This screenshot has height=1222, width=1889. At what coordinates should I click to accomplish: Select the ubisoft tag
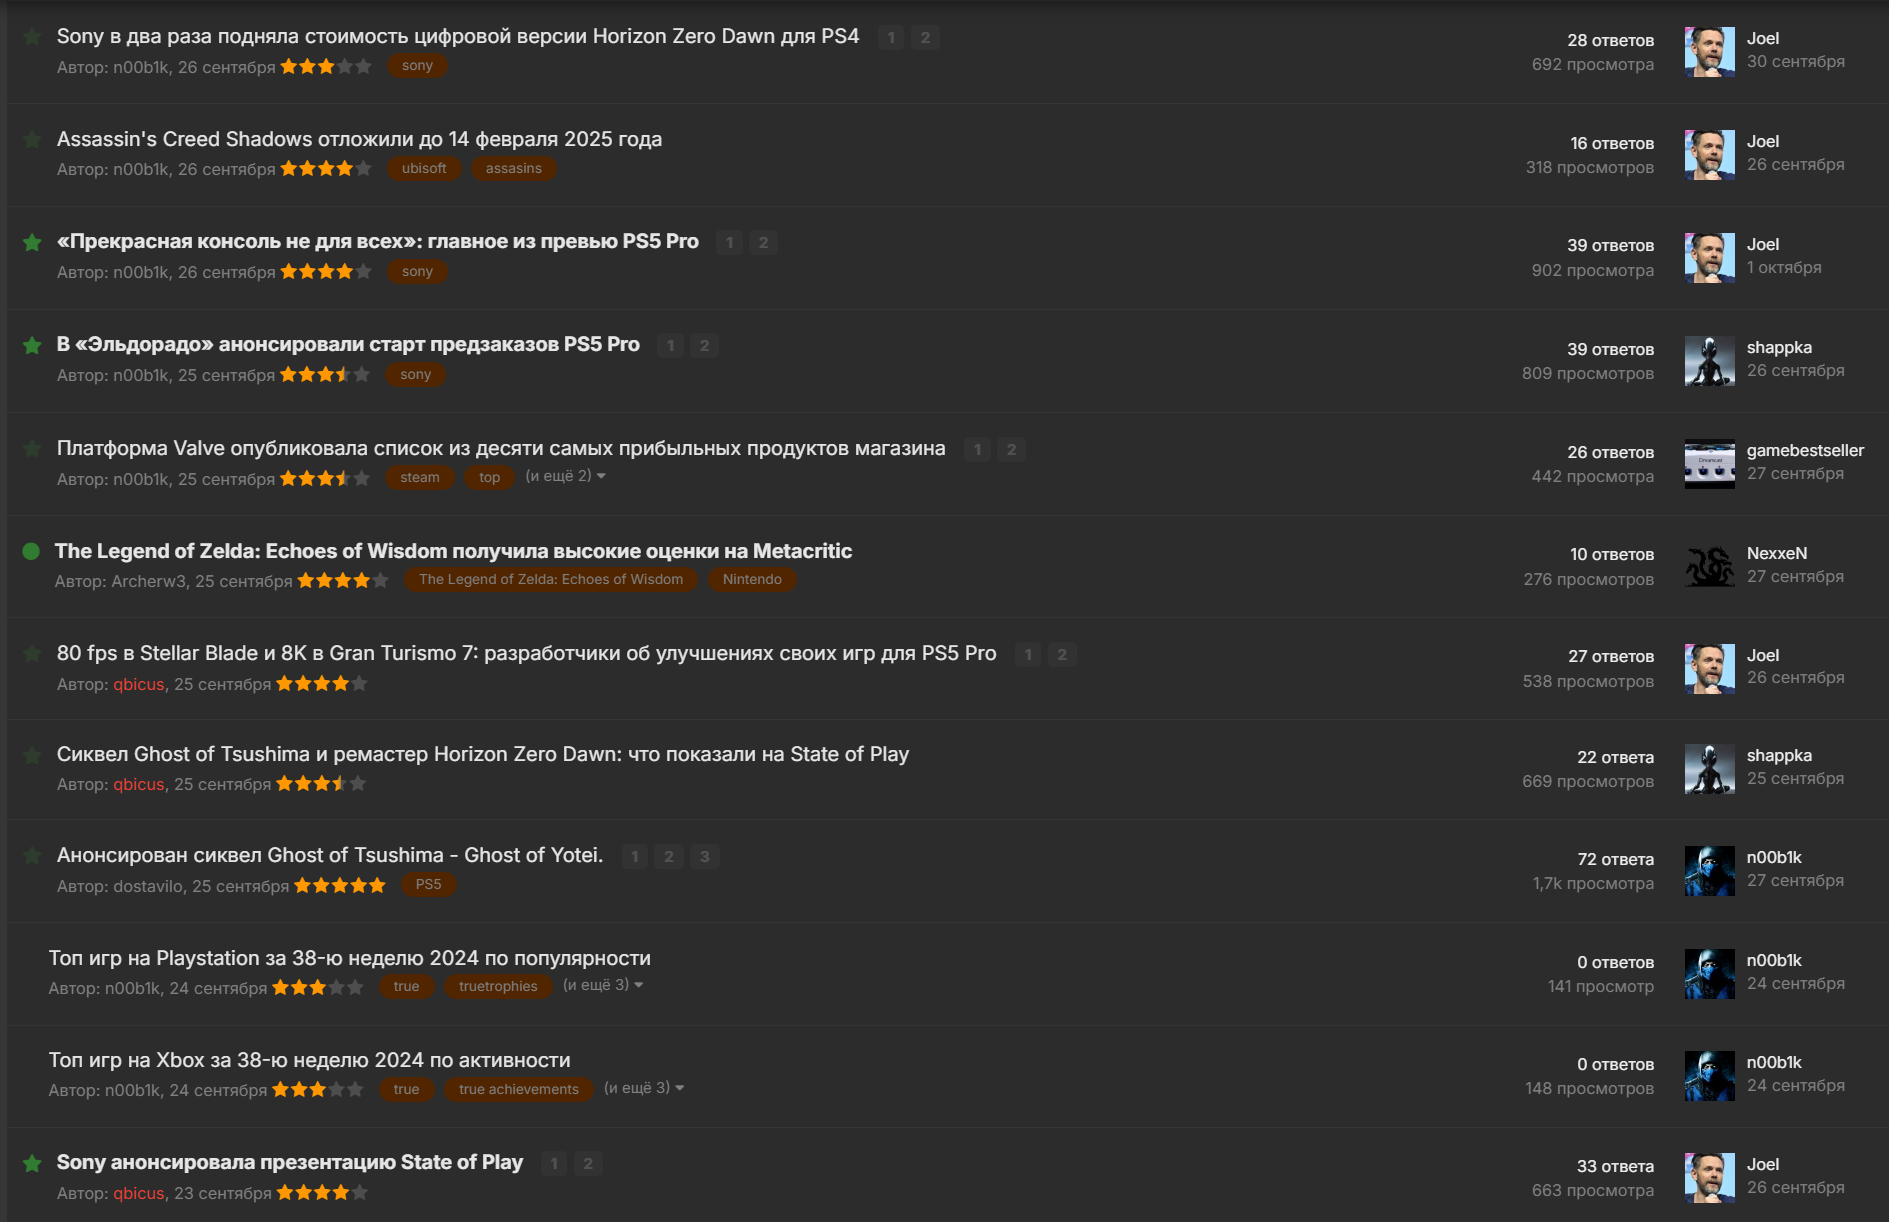pos(424,169)
